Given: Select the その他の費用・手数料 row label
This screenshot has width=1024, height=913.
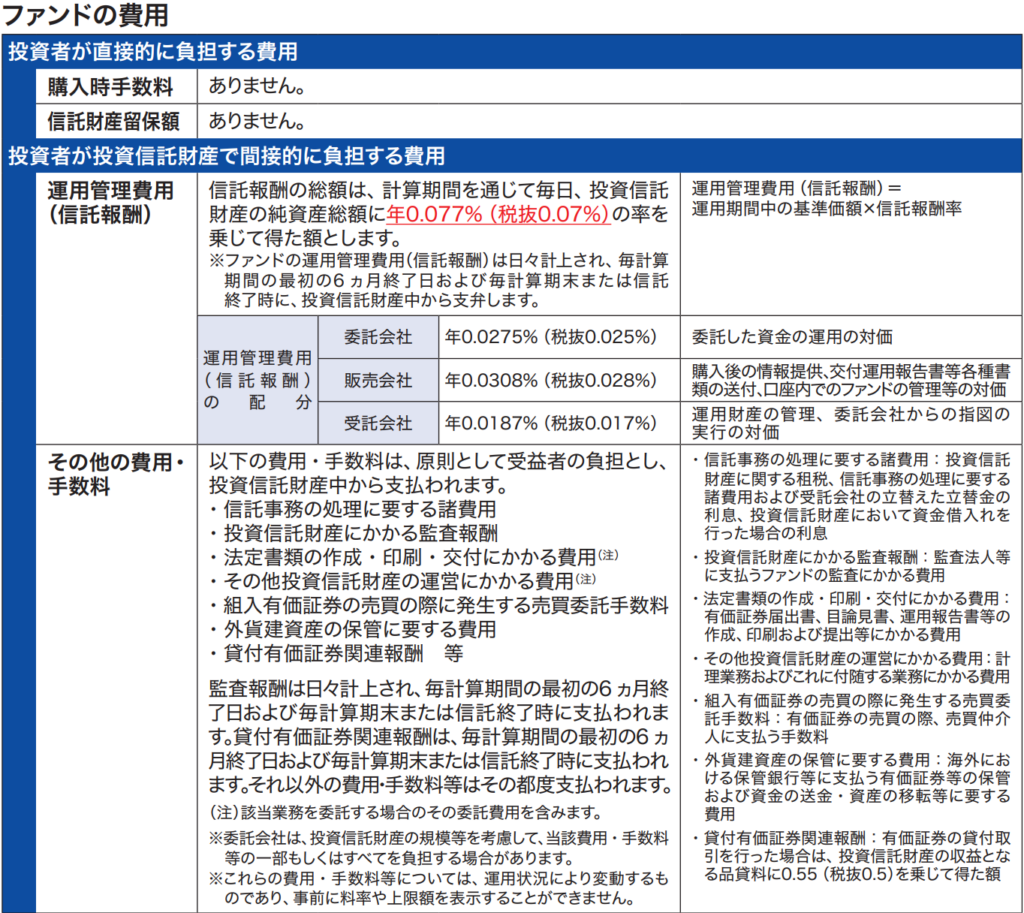Looking at the screenshot, I should pos(117,476).
